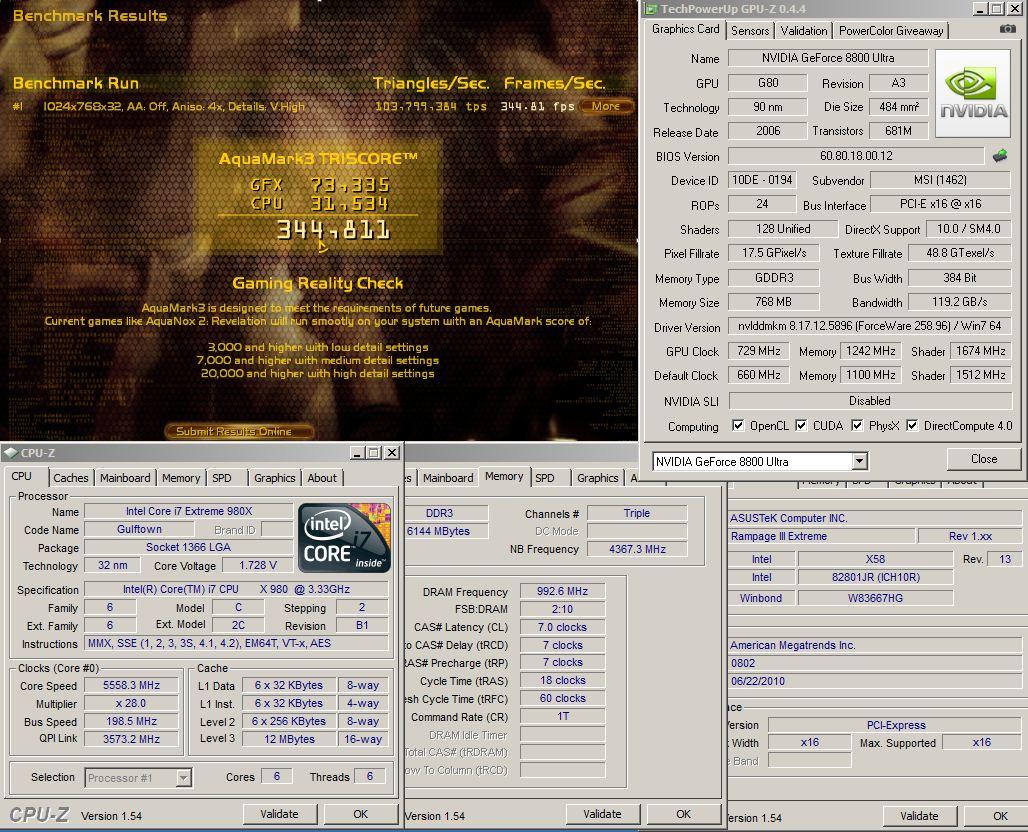The image size is (1028, 832).
Task: Open About tab in front CPU-Z window
Action: click(323, 478)
